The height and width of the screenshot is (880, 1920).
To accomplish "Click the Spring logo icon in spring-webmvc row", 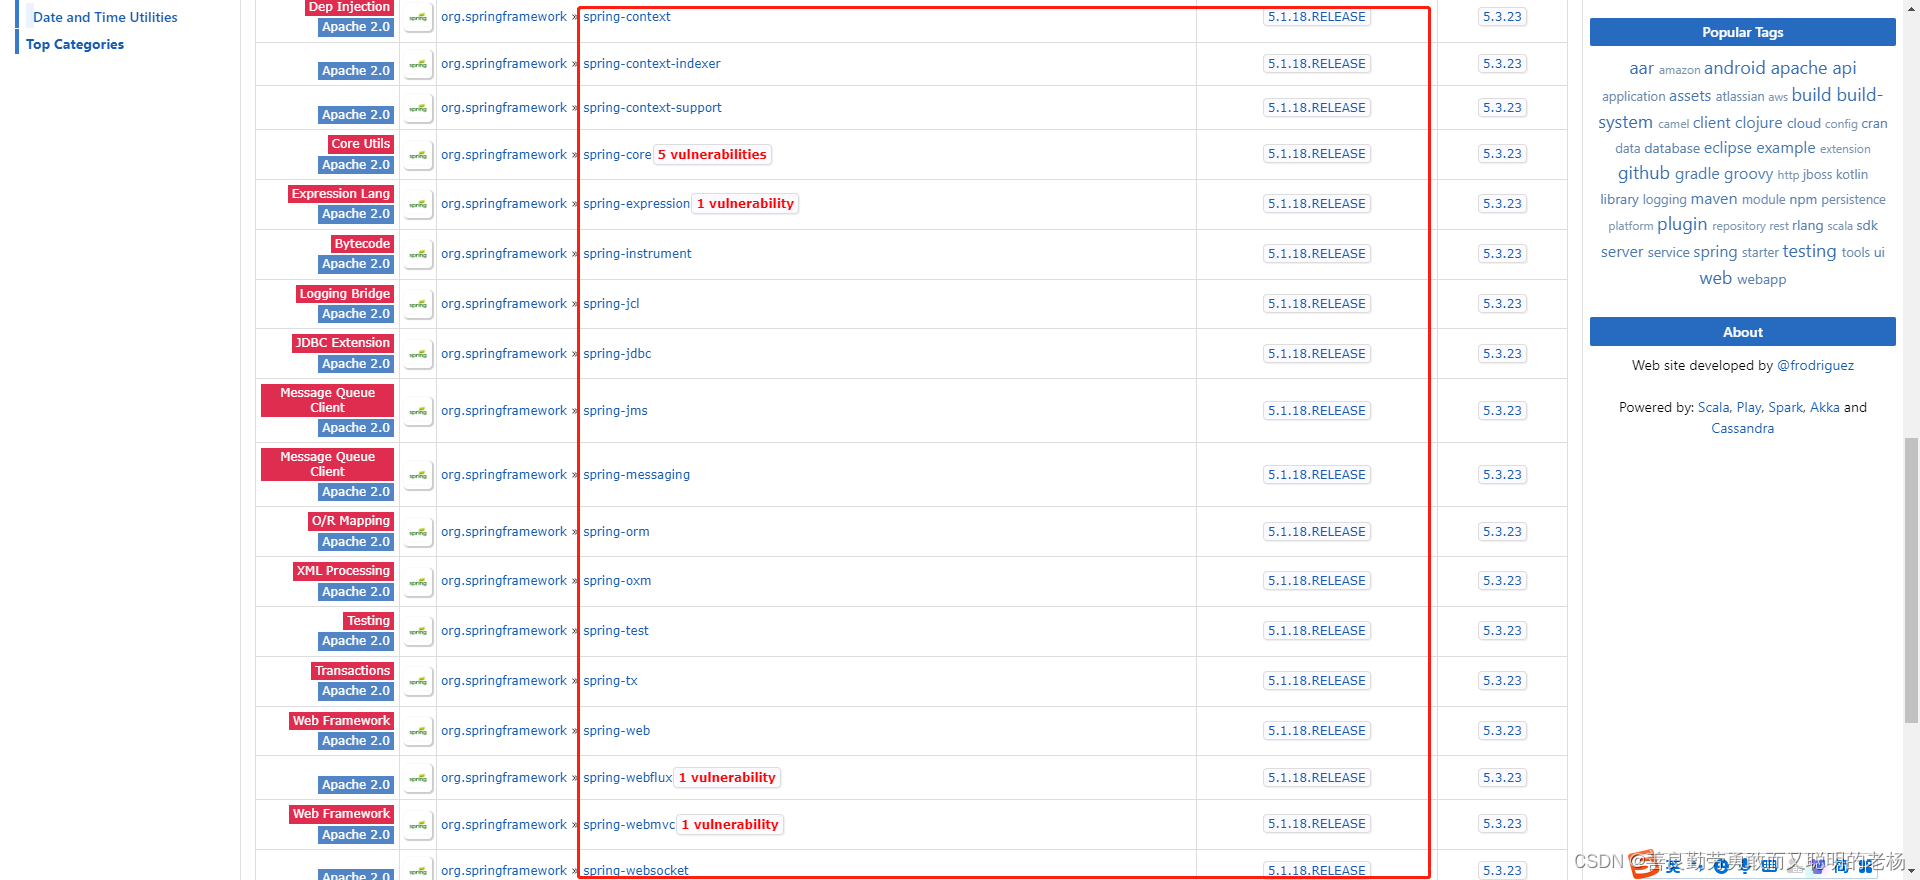I will click(418, 825).
